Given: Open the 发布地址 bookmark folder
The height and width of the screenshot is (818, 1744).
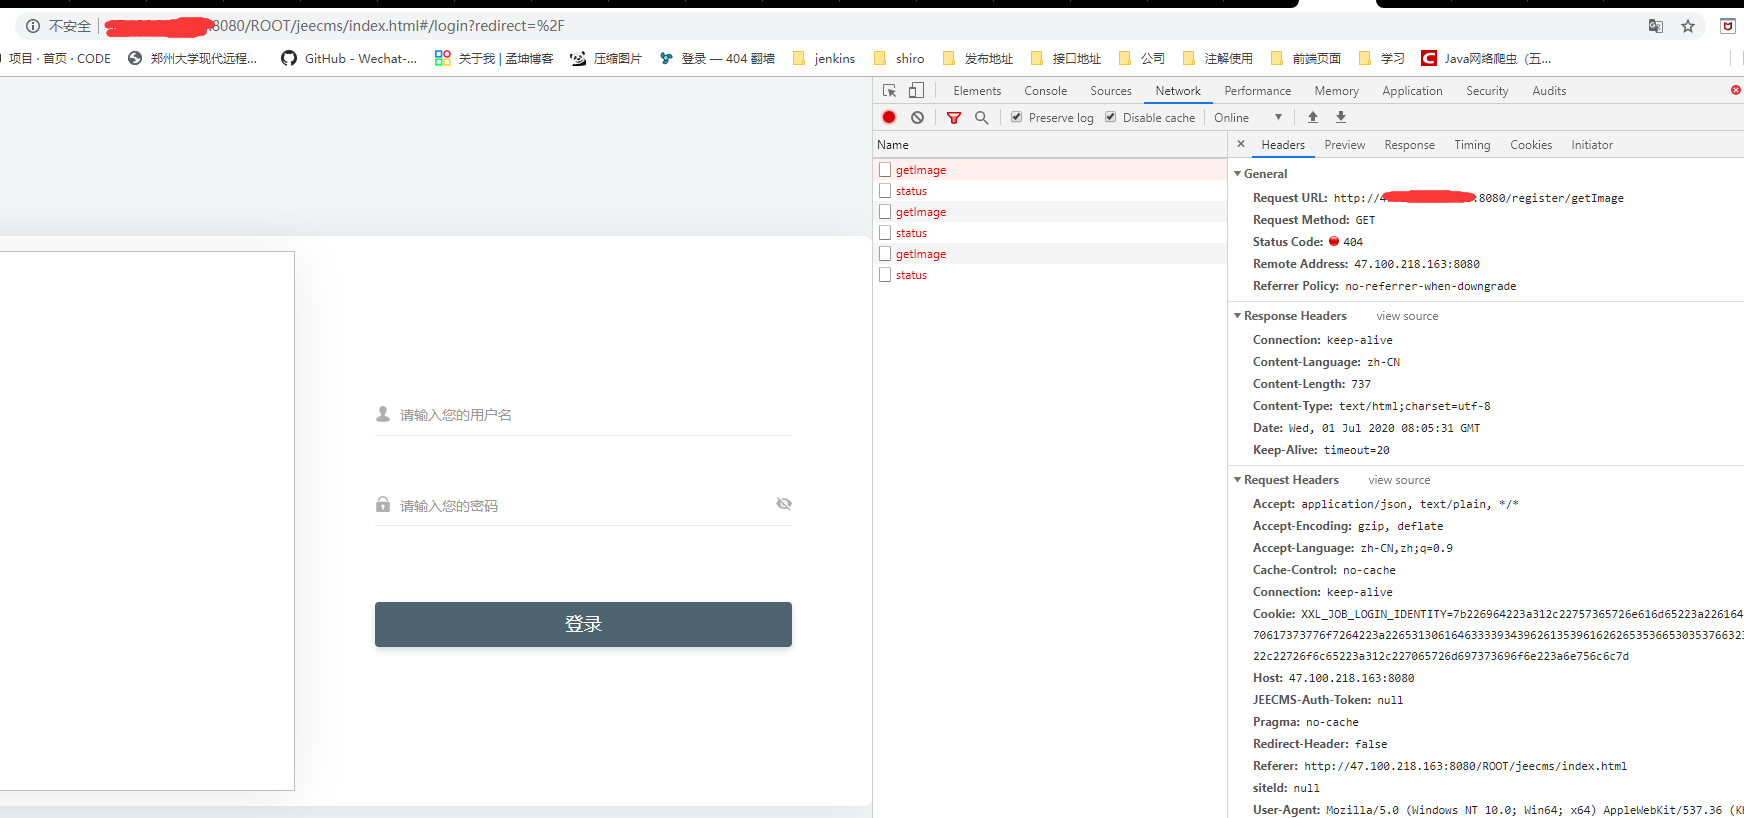Looking at the screenshot, I should (978, 58).
